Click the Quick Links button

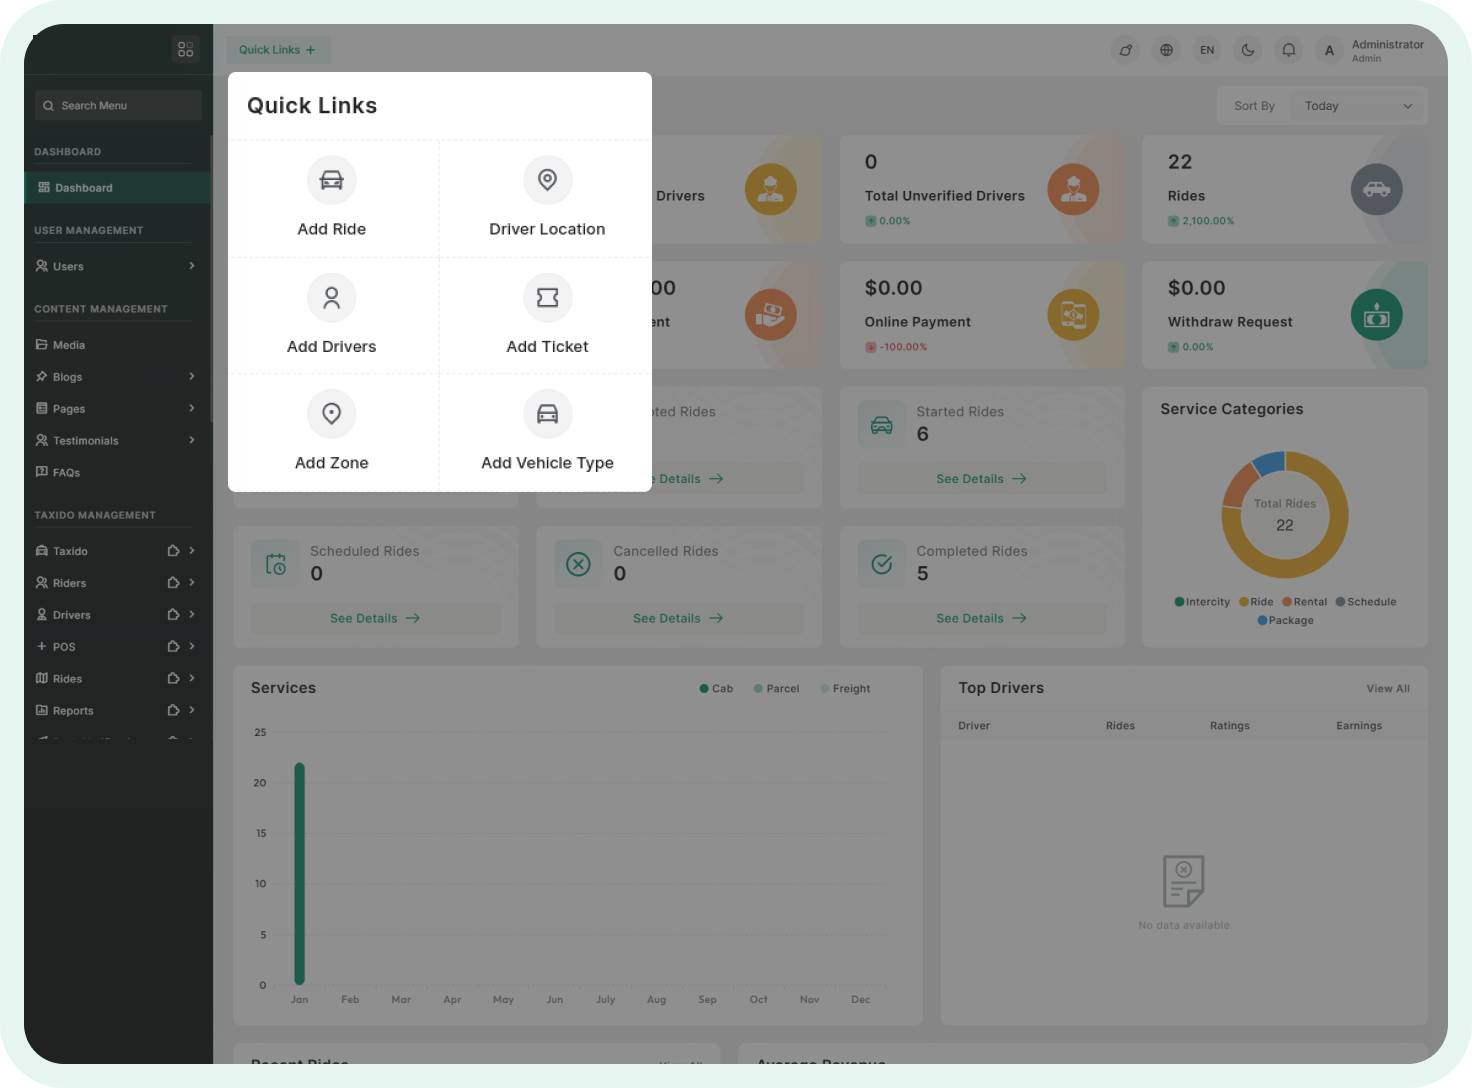pos(277,50)
